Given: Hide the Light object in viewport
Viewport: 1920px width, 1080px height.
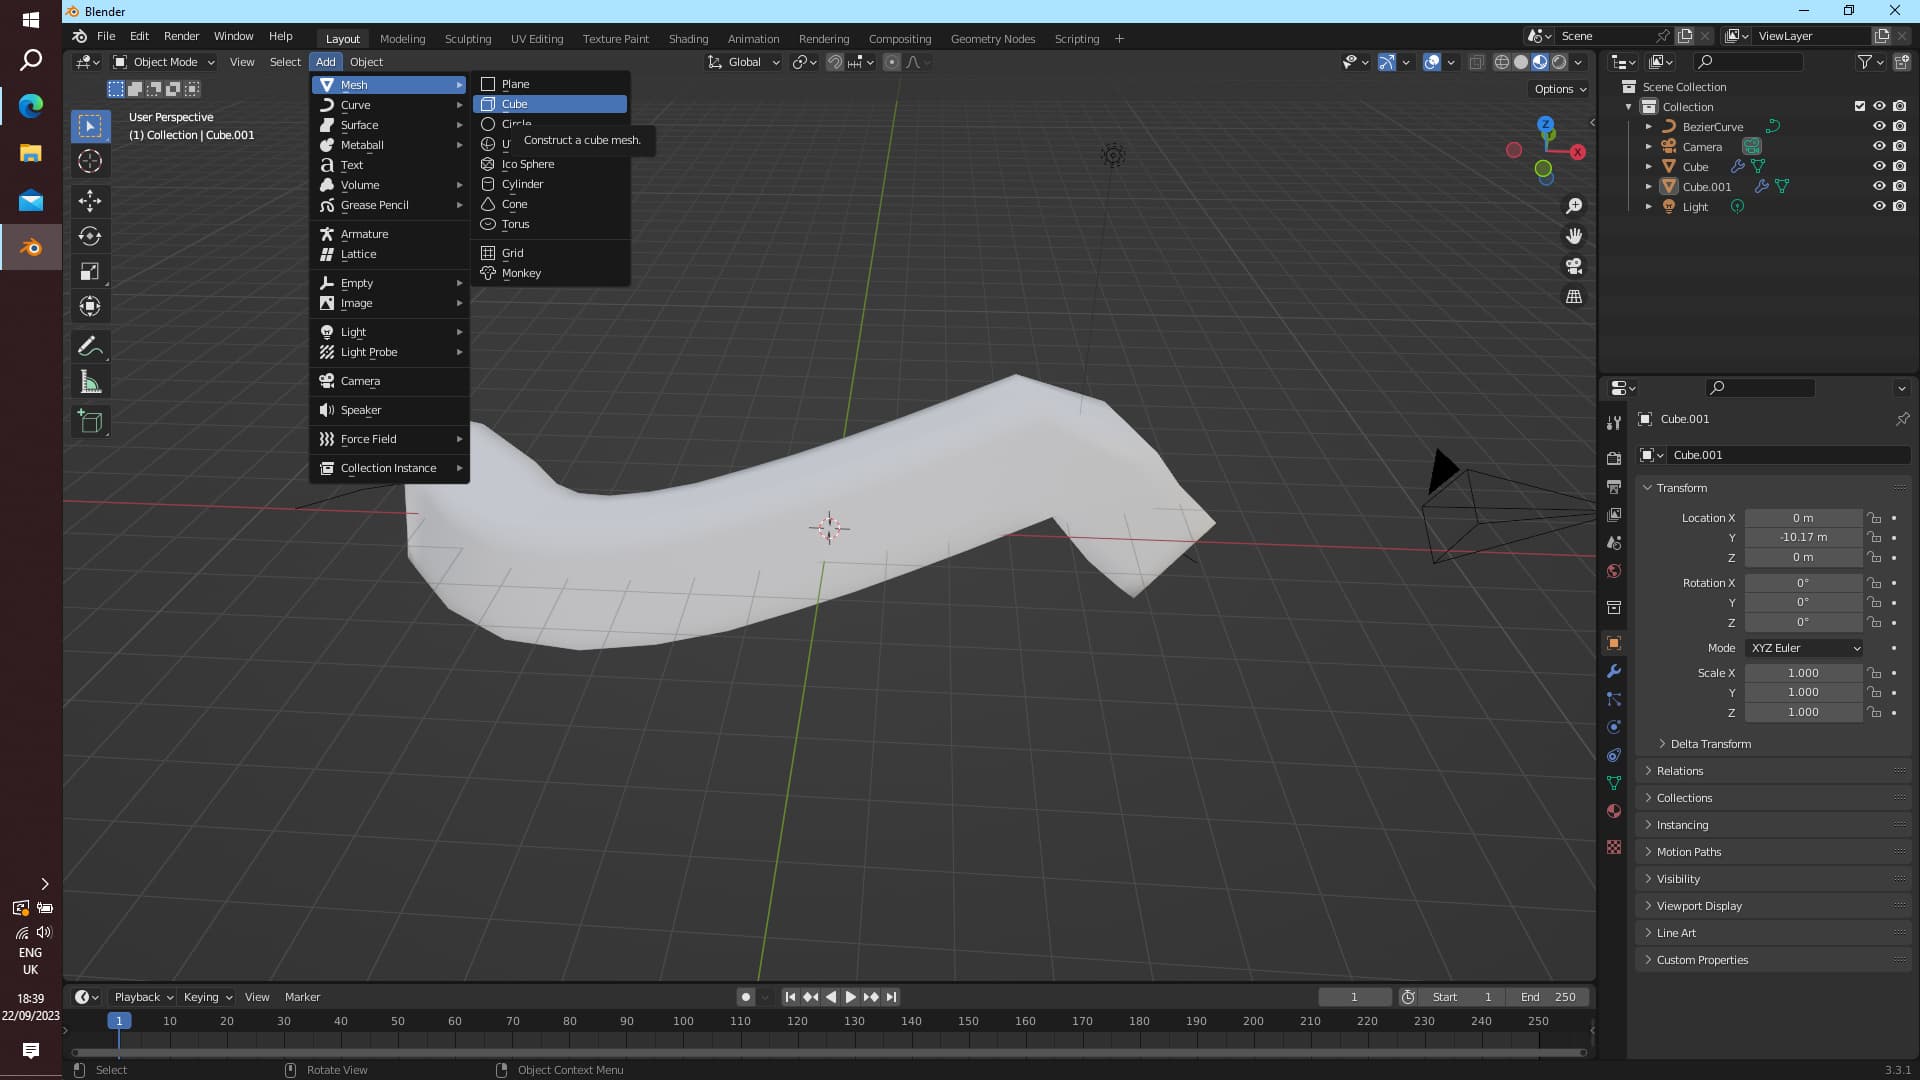Looking at the screenshot, I should coord(1879,207).
